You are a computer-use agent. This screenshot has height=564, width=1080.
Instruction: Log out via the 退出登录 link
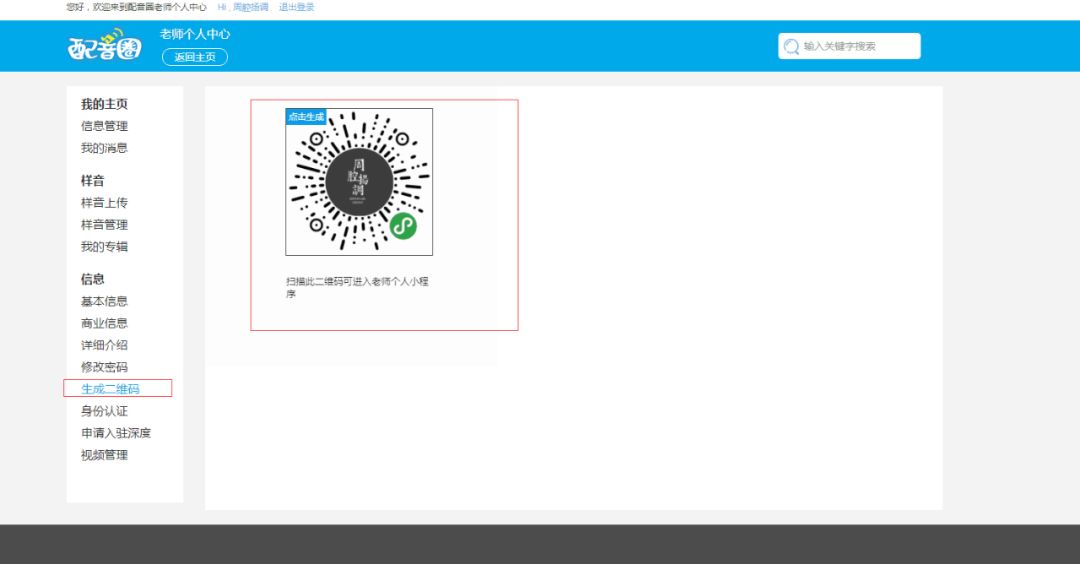click(297, 7)
